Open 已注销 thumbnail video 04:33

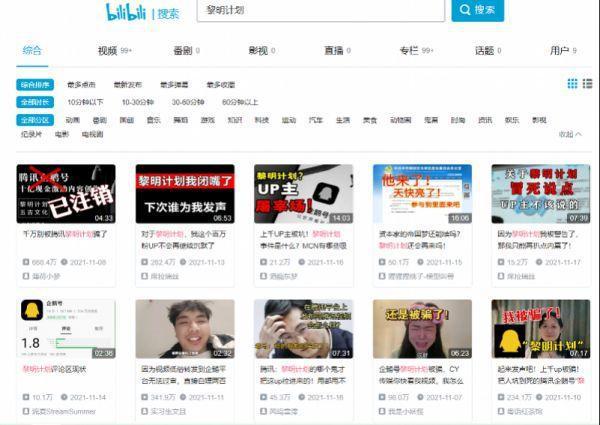click(66, 194)
